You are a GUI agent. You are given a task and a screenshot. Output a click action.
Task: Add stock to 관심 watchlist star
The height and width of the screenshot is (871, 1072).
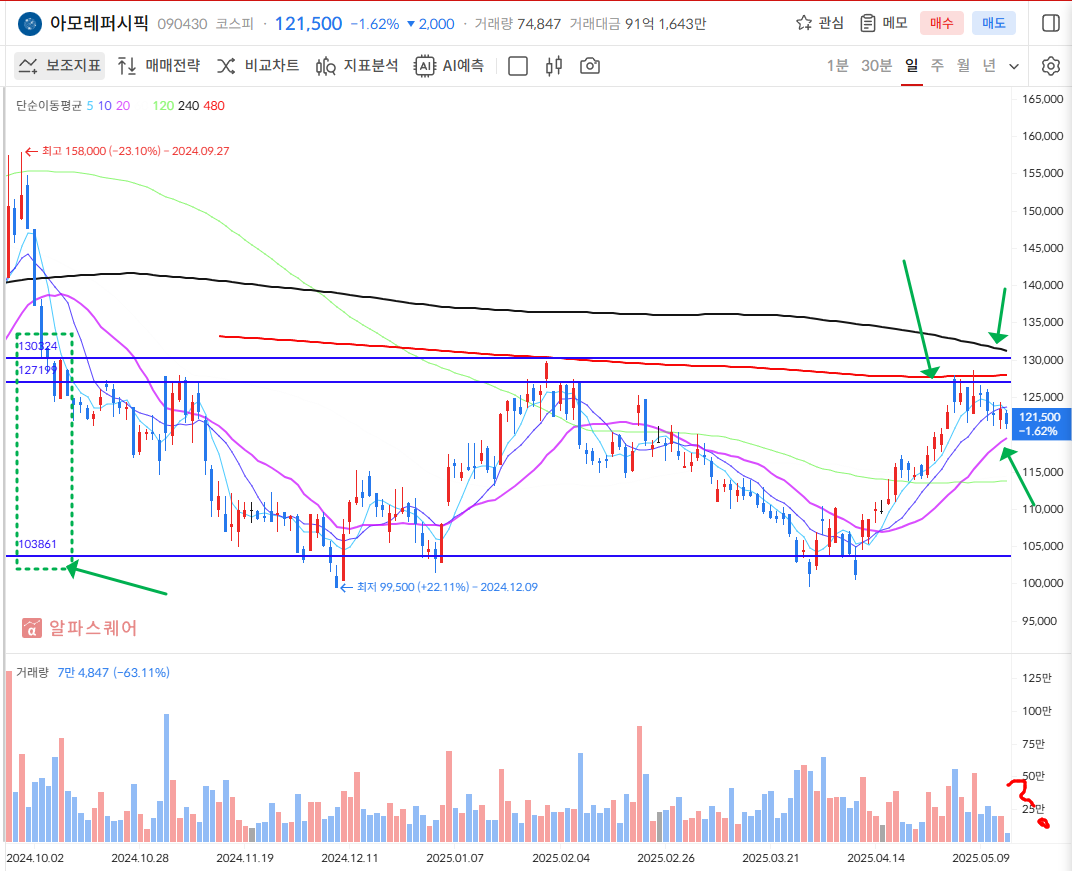(x=820, y=23)
